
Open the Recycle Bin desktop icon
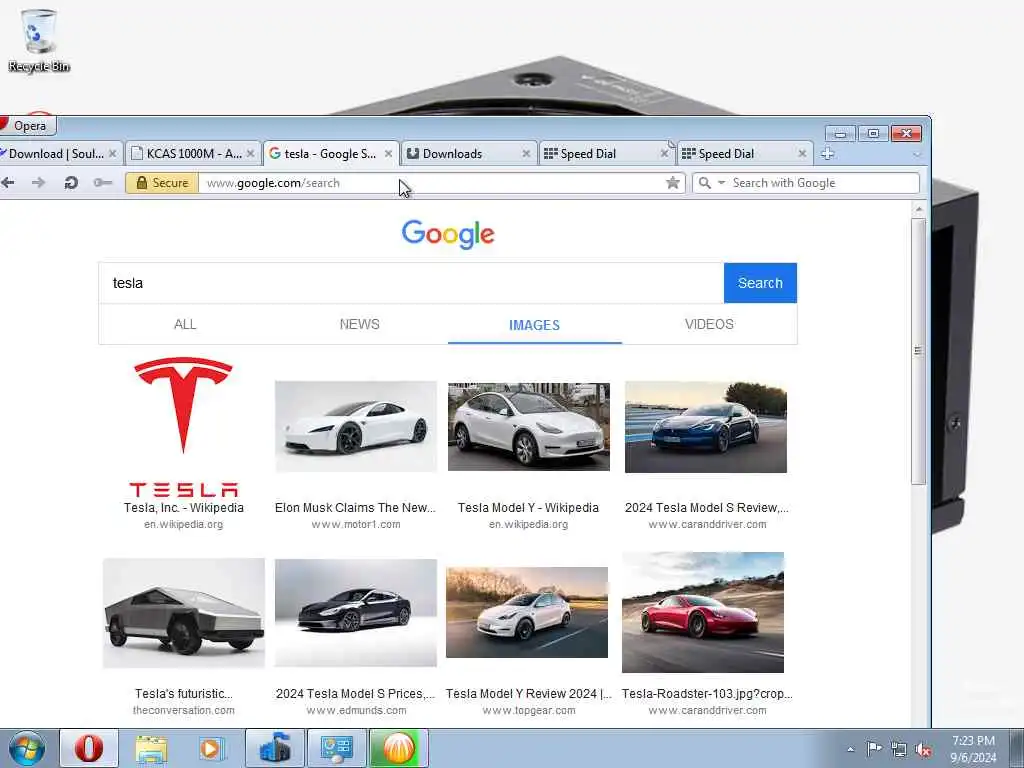click(x=39, y=40)
